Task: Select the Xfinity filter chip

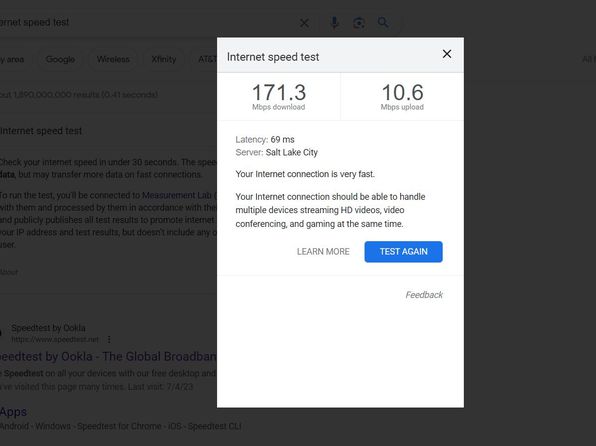Action: click(x=163, y=59)
